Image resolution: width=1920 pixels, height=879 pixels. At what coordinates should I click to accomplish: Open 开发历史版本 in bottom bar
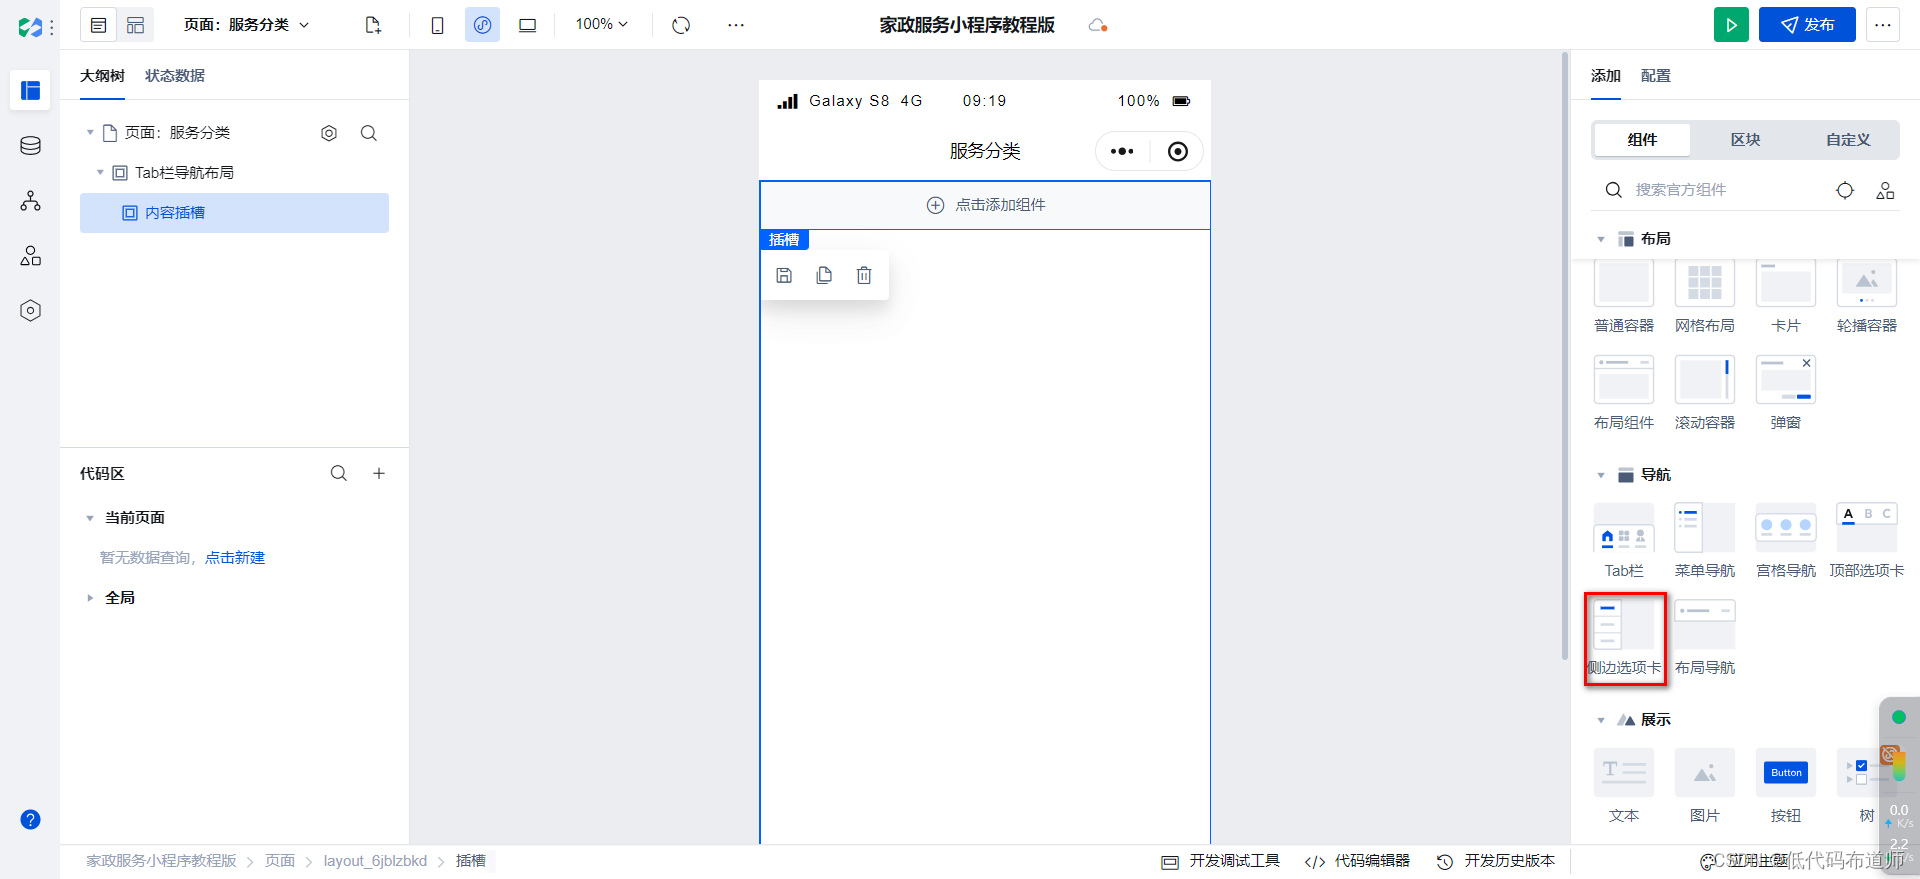coord(1496,861)
